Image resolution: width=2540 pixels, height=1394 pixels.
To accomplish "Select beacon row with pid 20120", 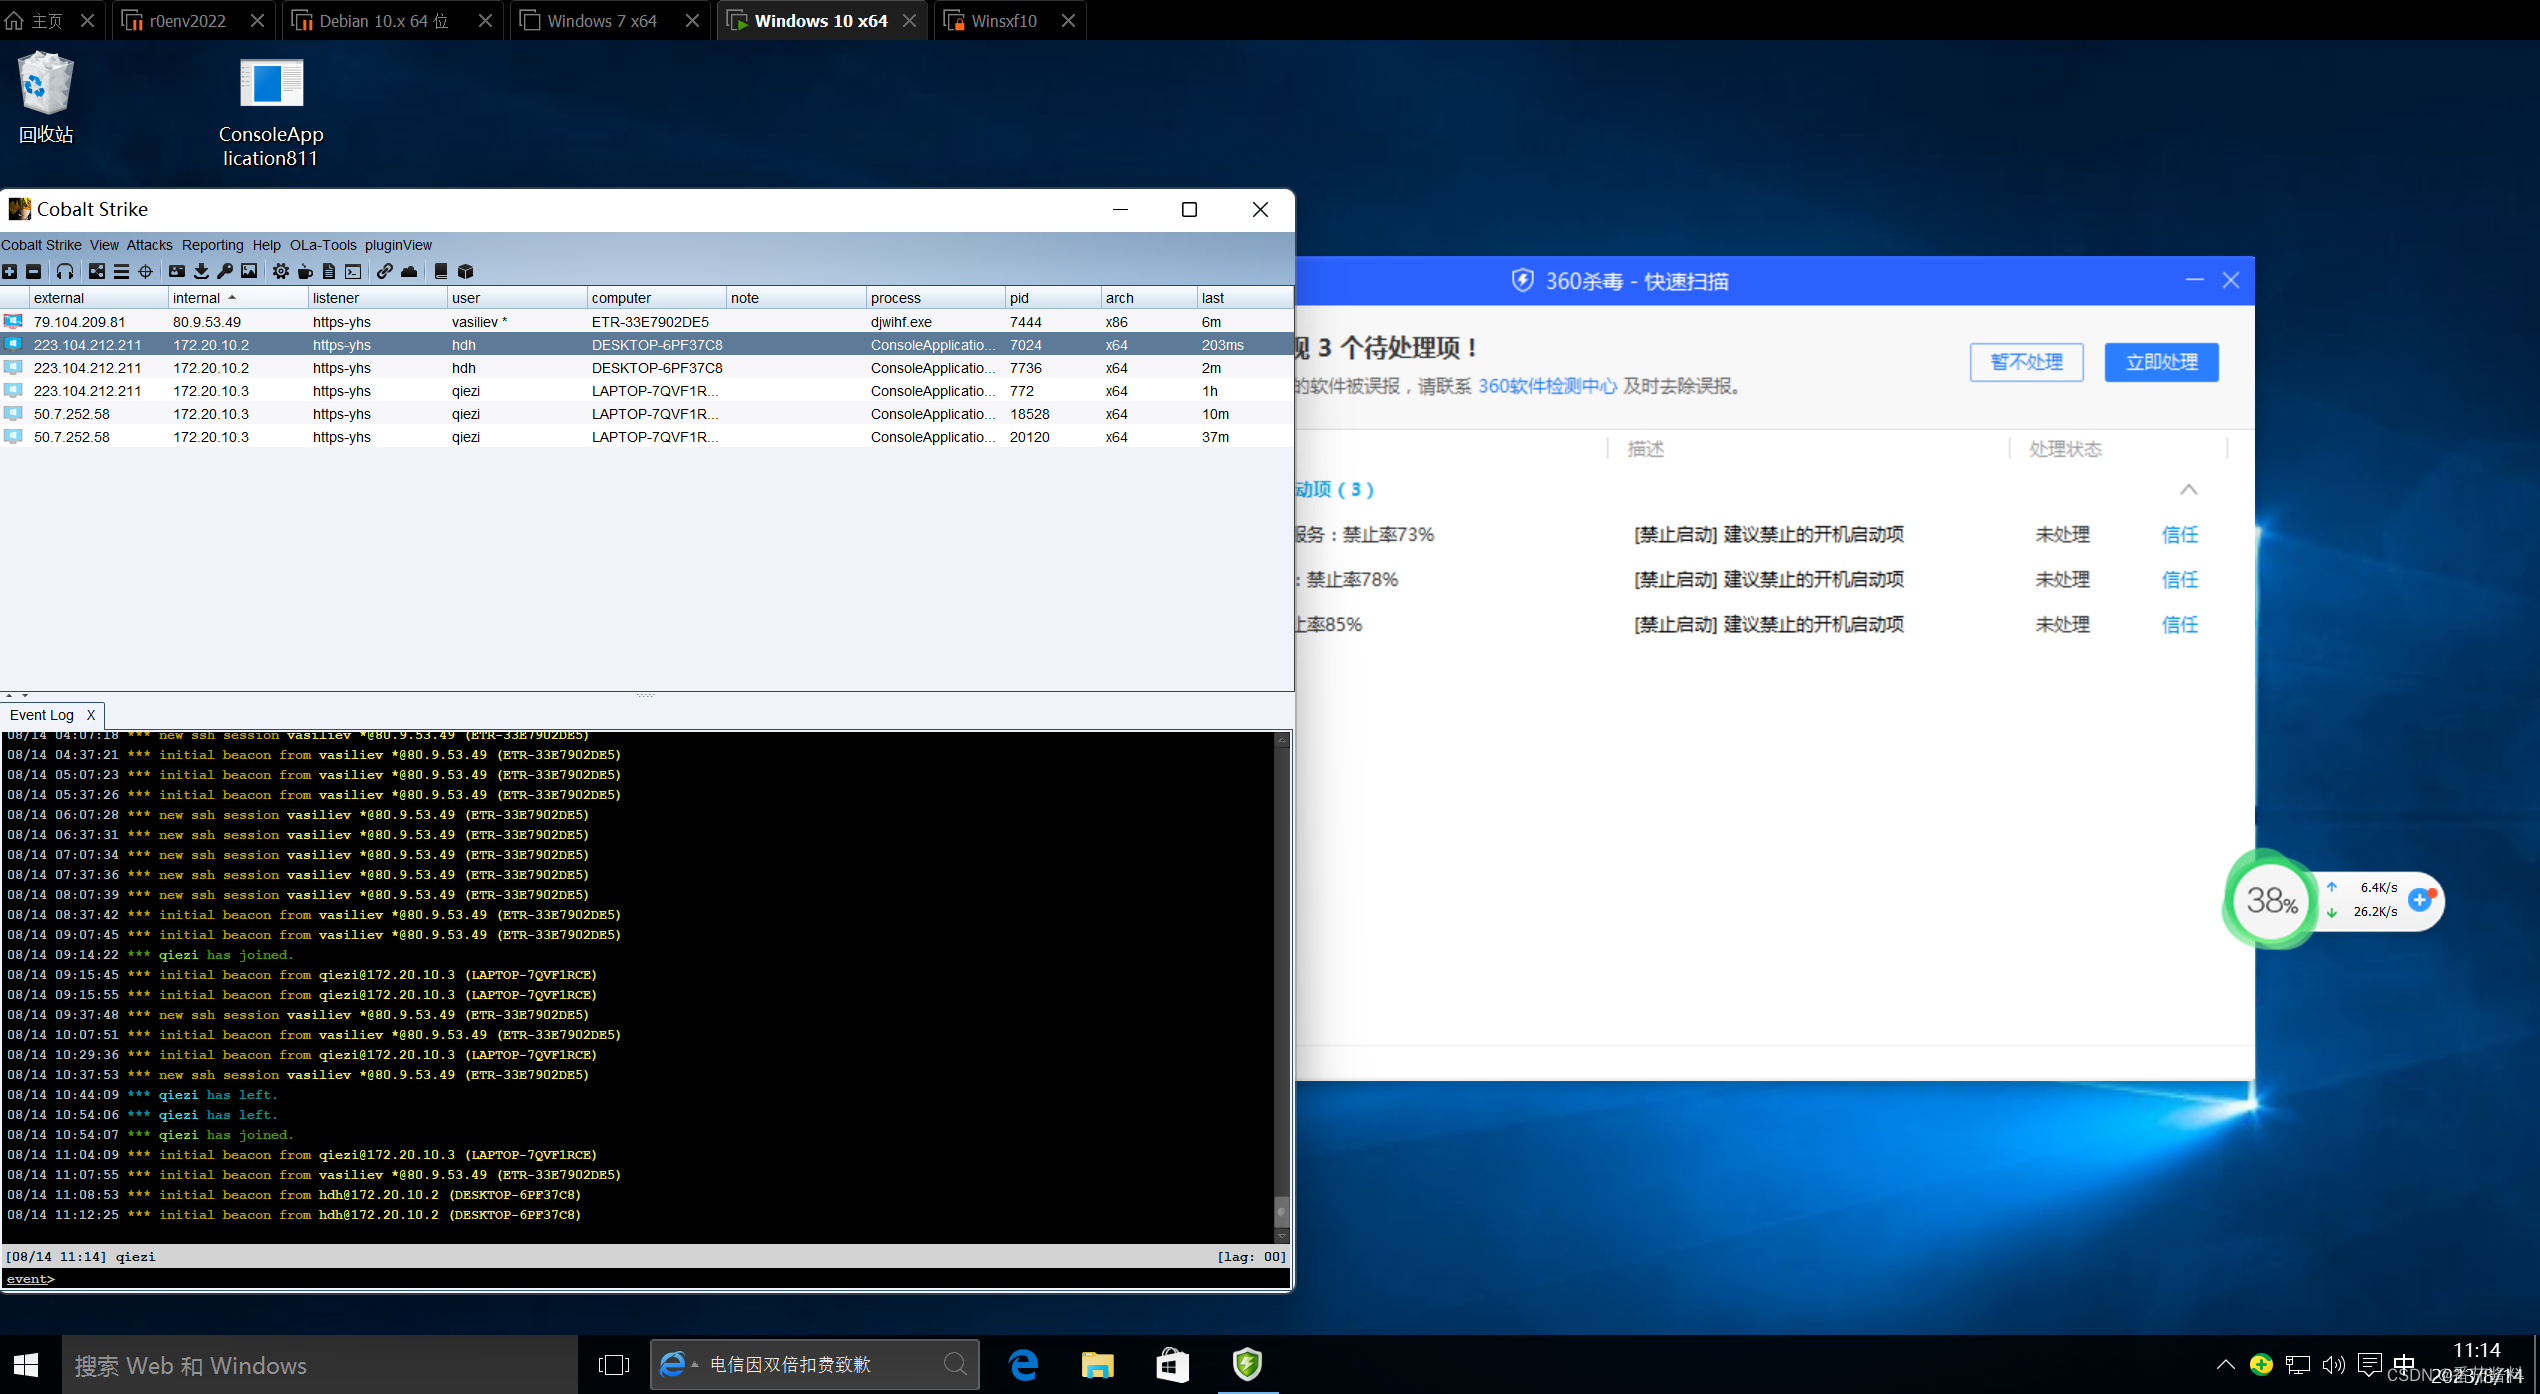I will [x=647, y=437].
